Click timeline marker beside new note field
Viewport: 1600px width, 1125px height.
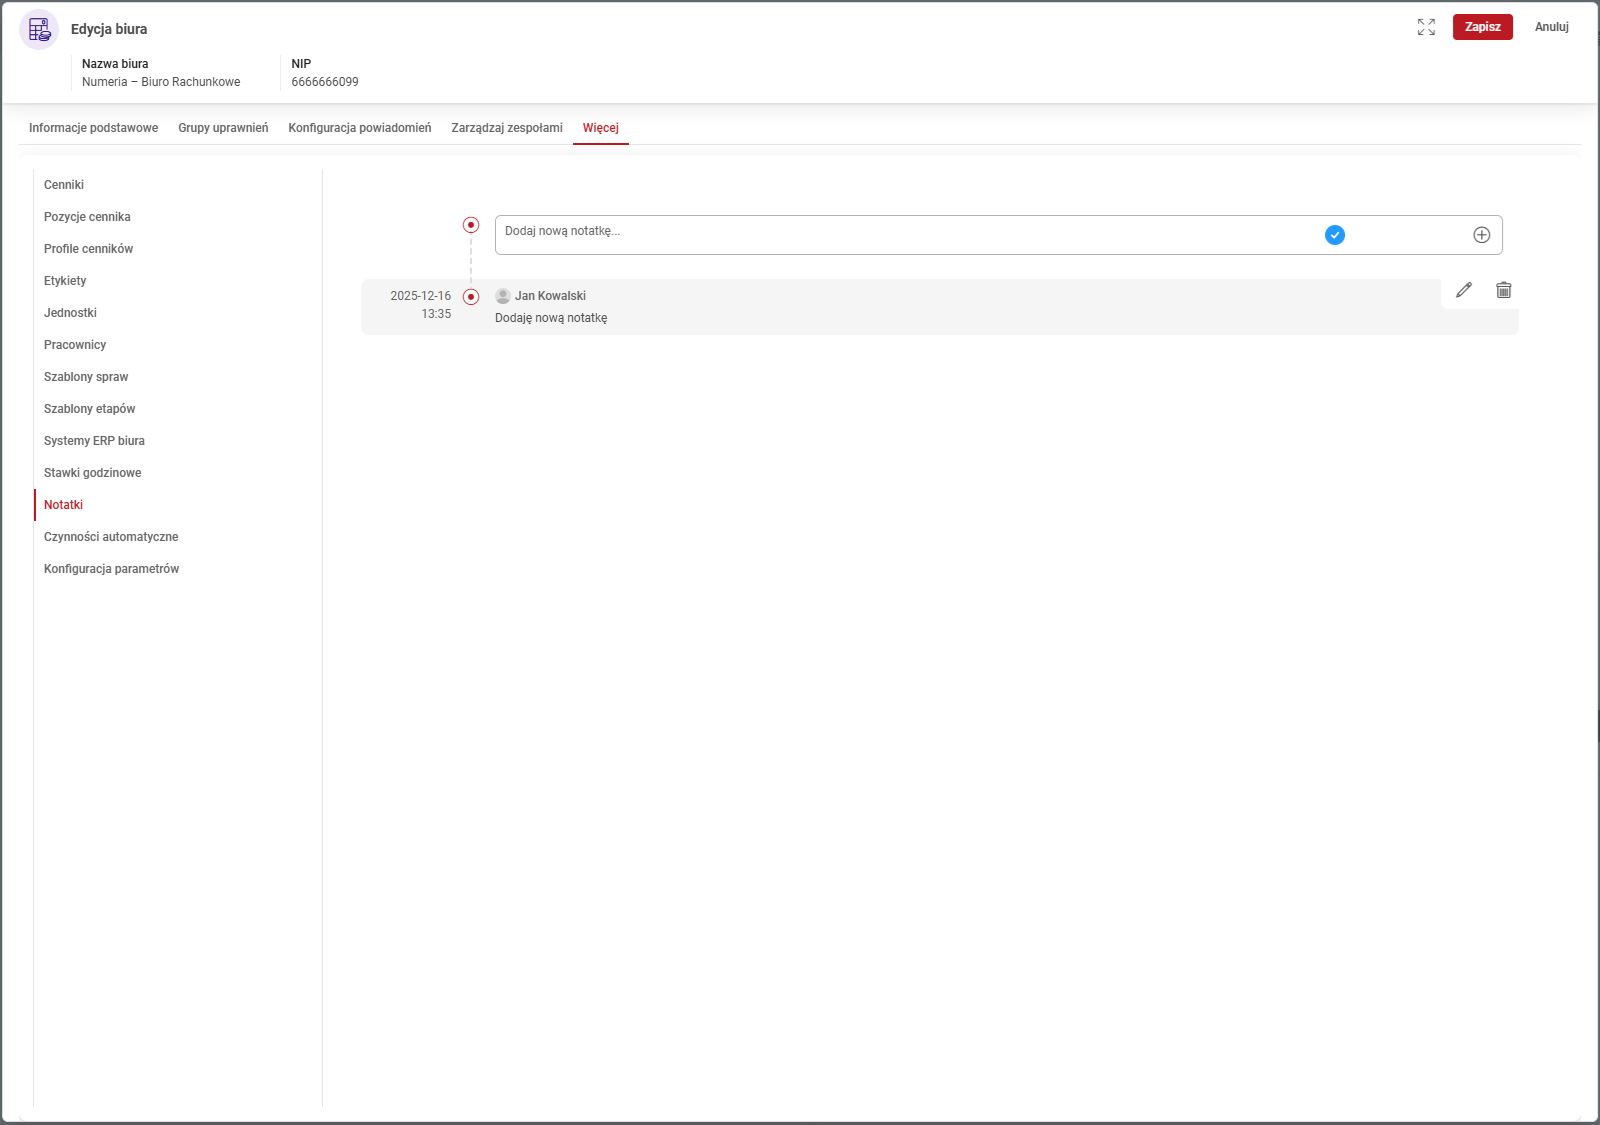(x=471, y=225)
